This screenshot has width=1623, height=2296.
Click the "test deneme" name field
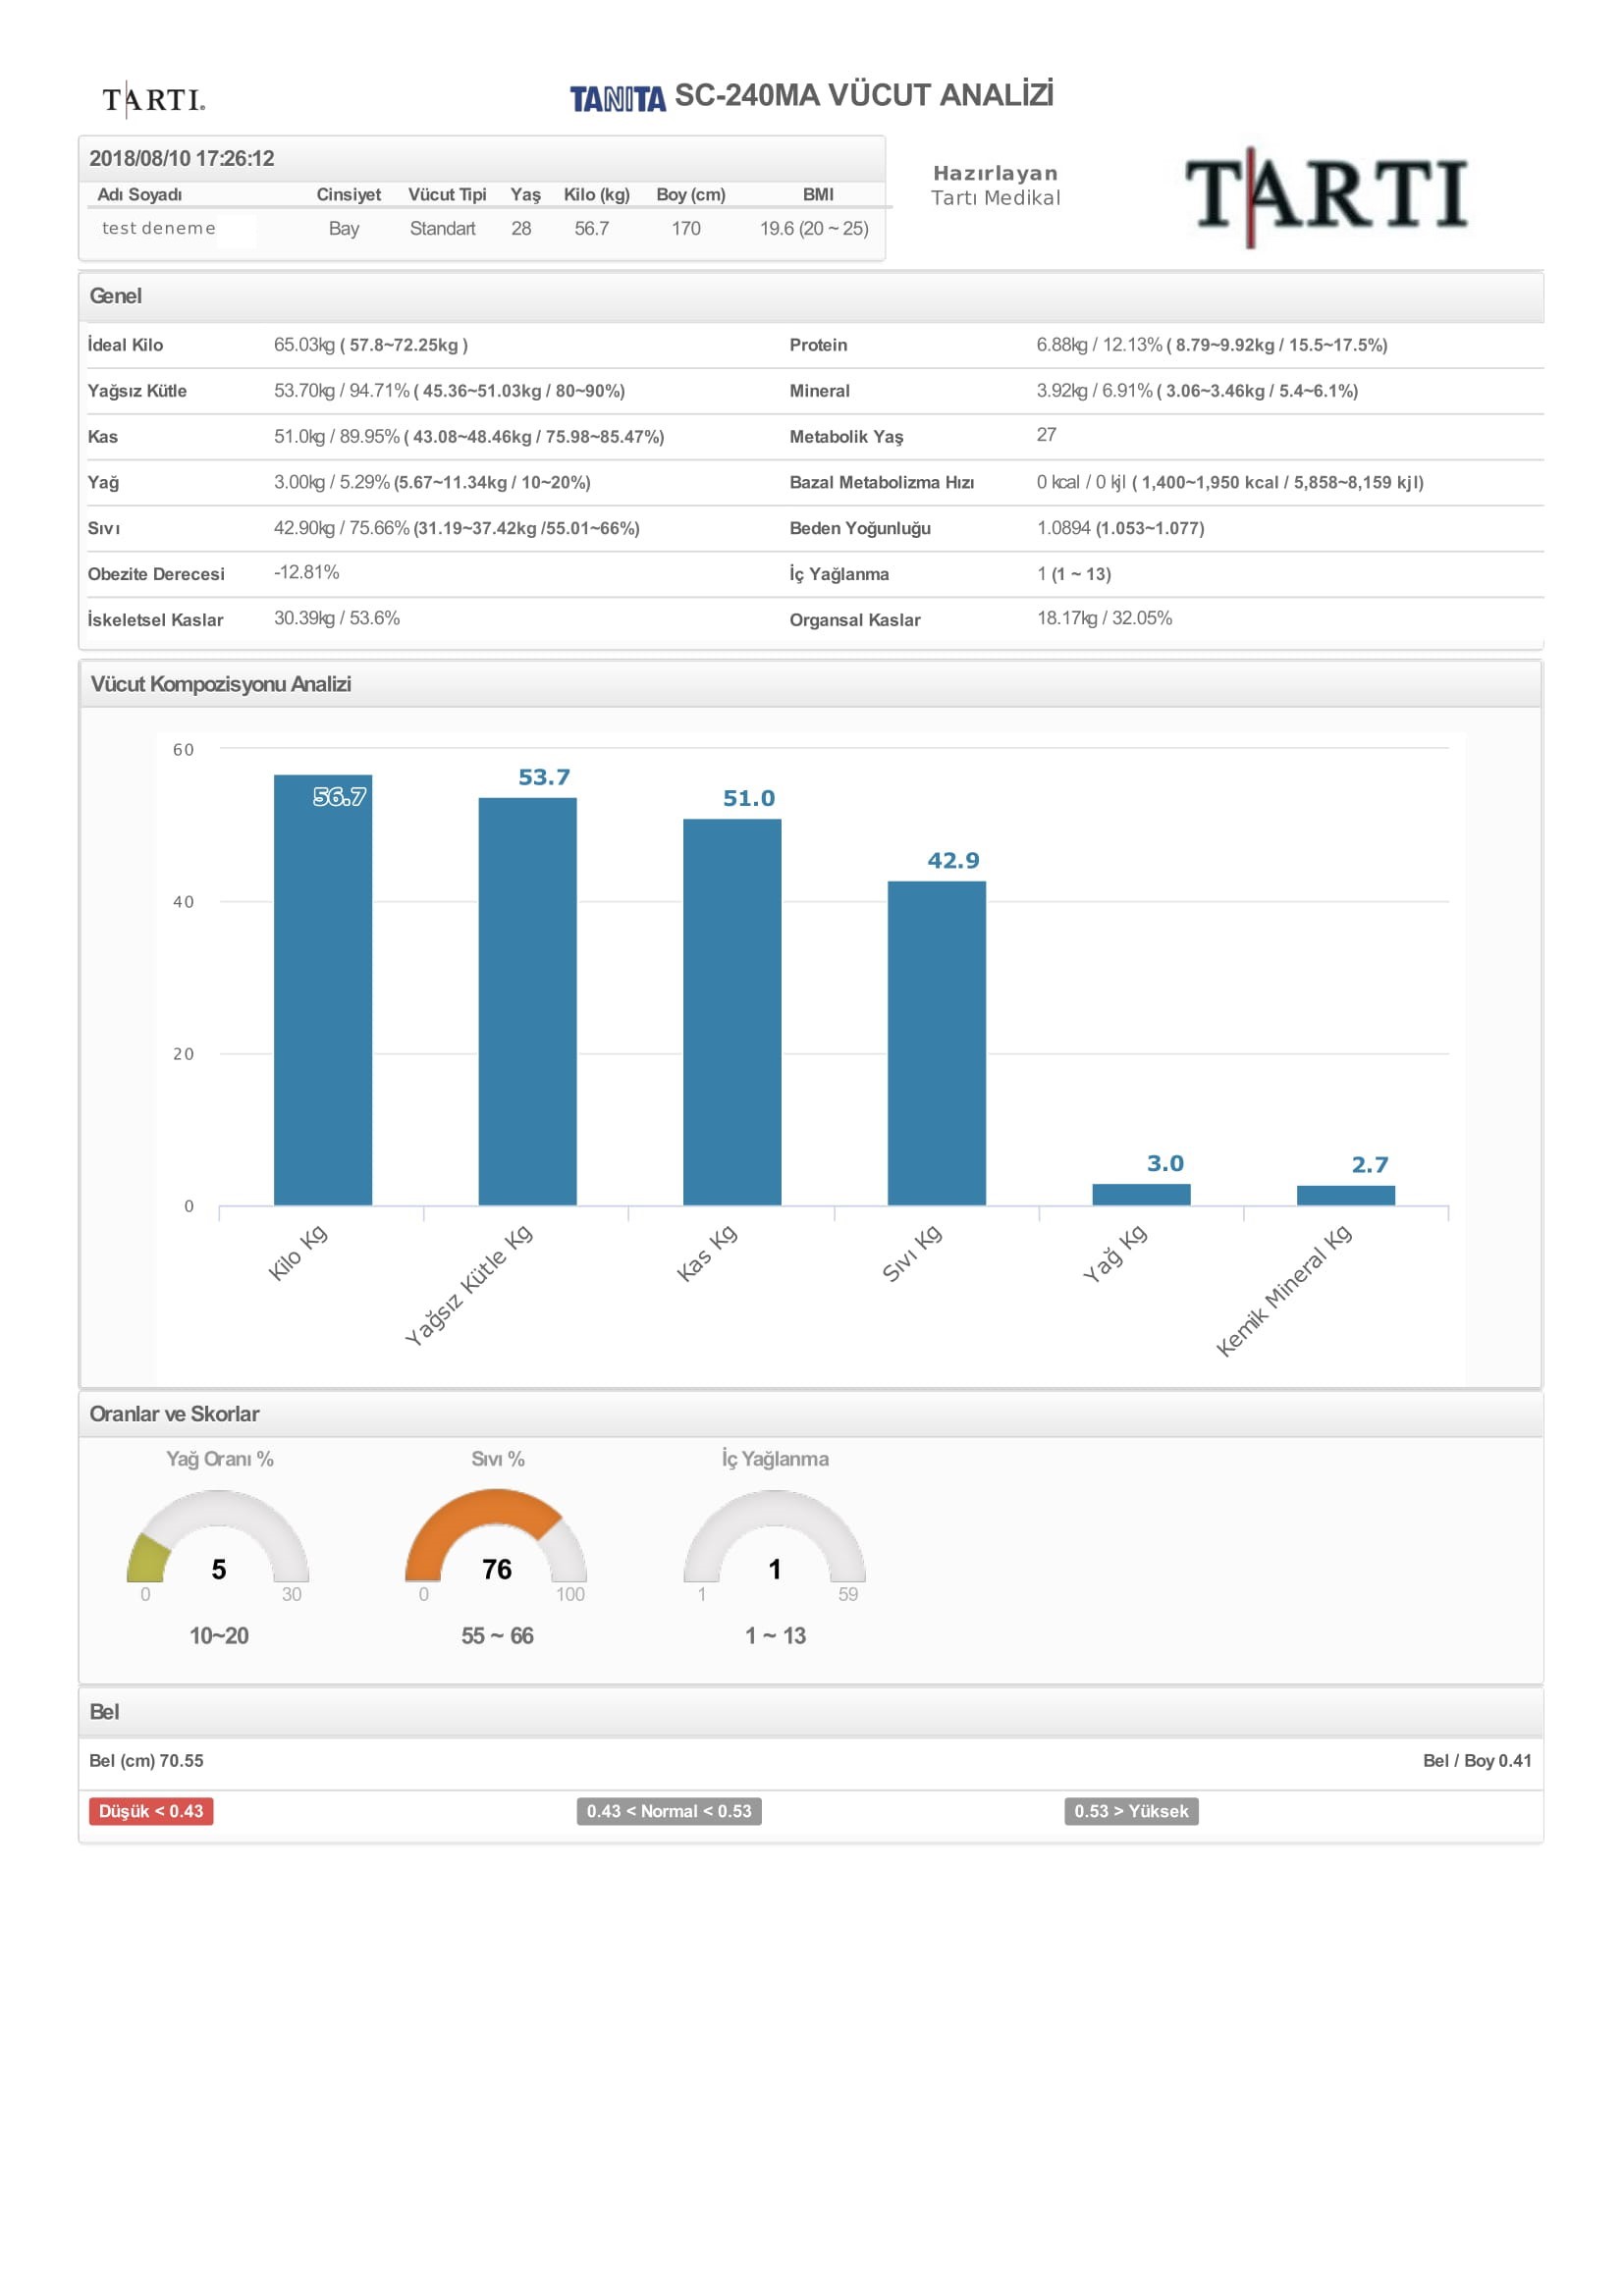pos(159,228)
